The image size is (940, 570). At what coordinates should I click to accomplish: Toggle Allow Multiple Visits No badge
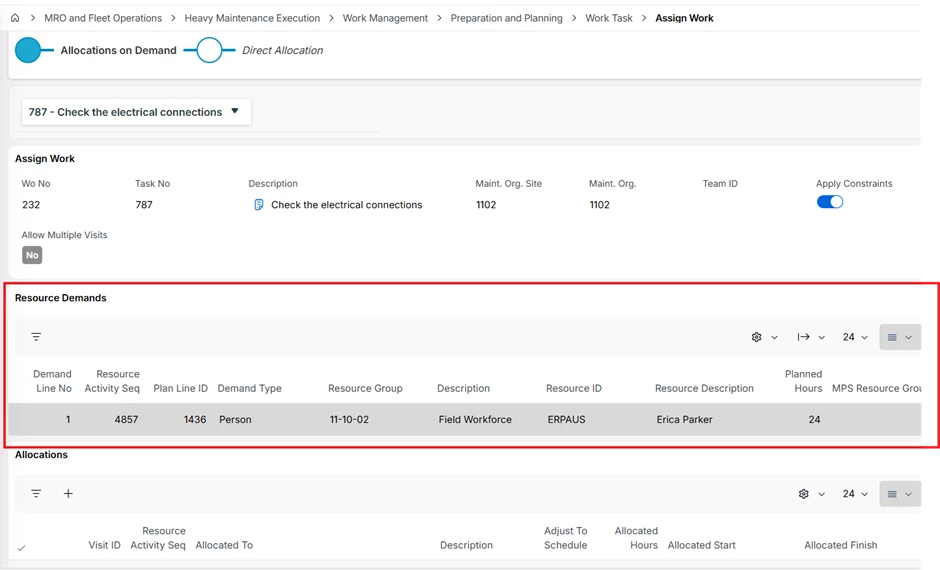pos(32,255)
